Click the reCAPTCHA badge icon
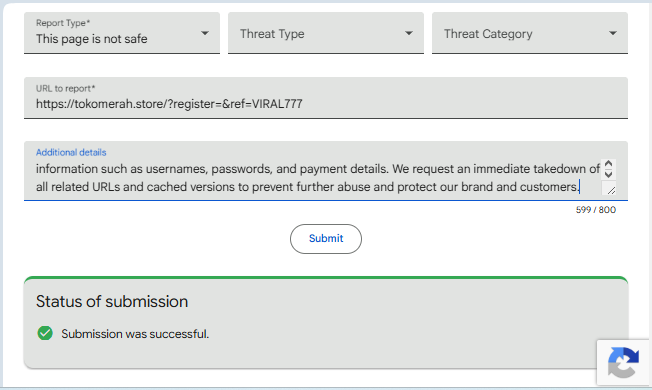This screenshot has width=652, height=390. [x=623, y=363]
